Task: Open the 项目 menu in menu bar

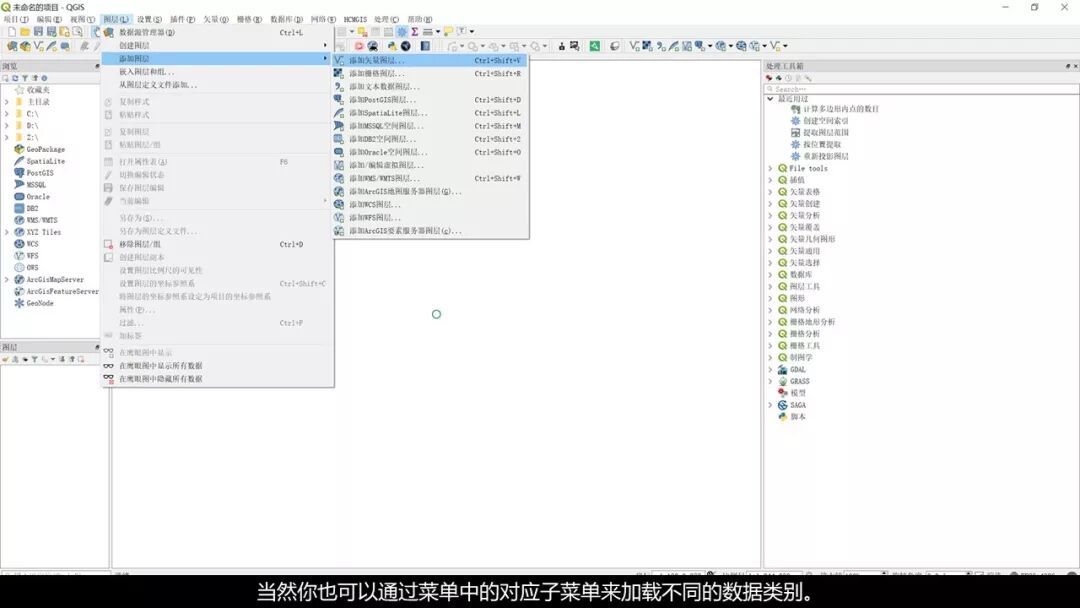Action: click(x=16, y=19)
